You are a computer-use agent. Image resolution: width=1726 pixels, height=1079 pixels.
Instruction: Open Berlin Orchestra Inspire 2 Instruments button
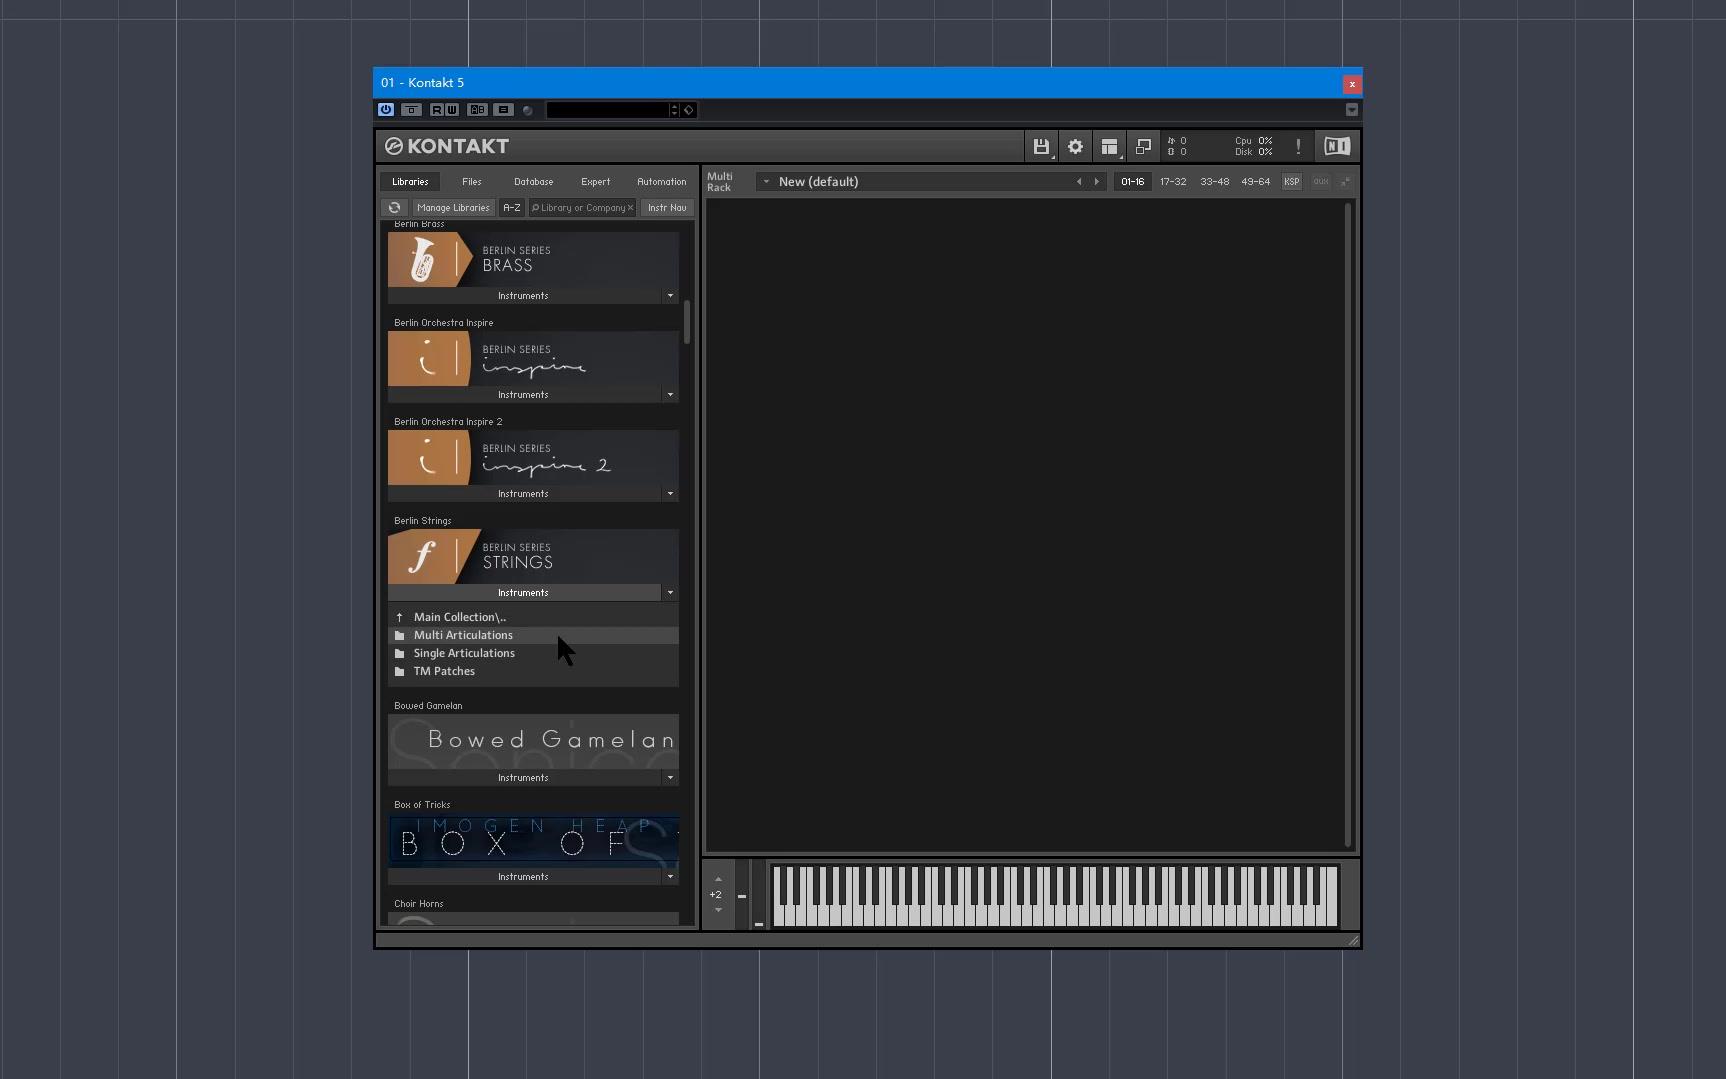click(x=524, y=494)
